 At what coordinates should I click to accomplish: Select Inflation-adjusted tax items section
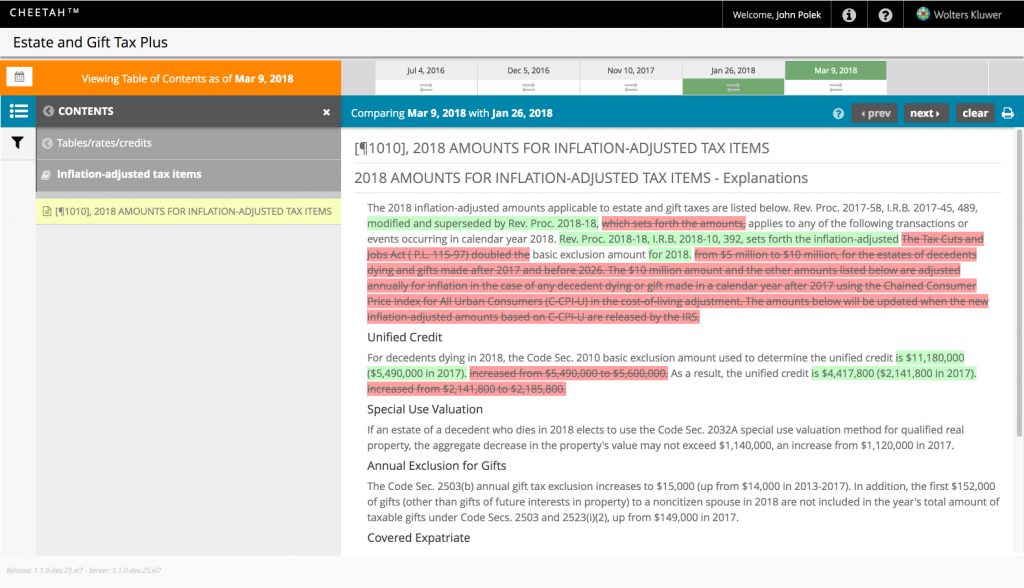point(129,174)
